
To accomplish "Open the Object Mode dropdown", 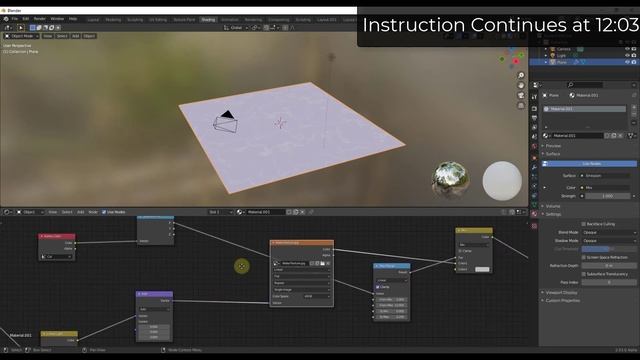I will (22, 36).
